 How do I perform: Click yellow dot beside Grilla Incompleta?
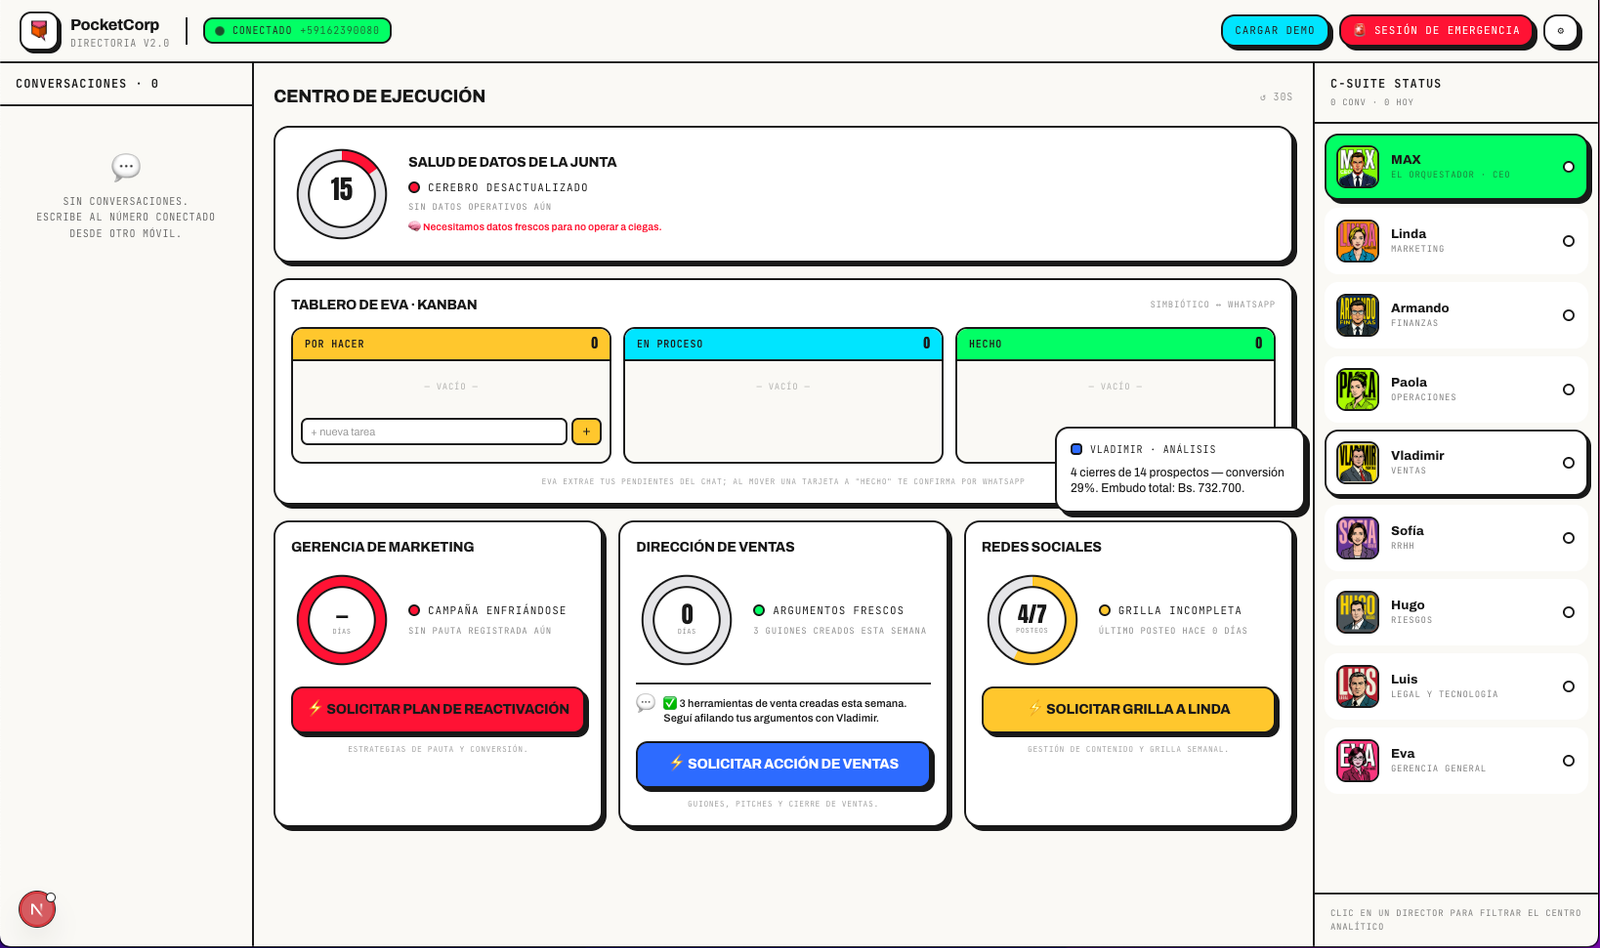(x=1105, y=610)
